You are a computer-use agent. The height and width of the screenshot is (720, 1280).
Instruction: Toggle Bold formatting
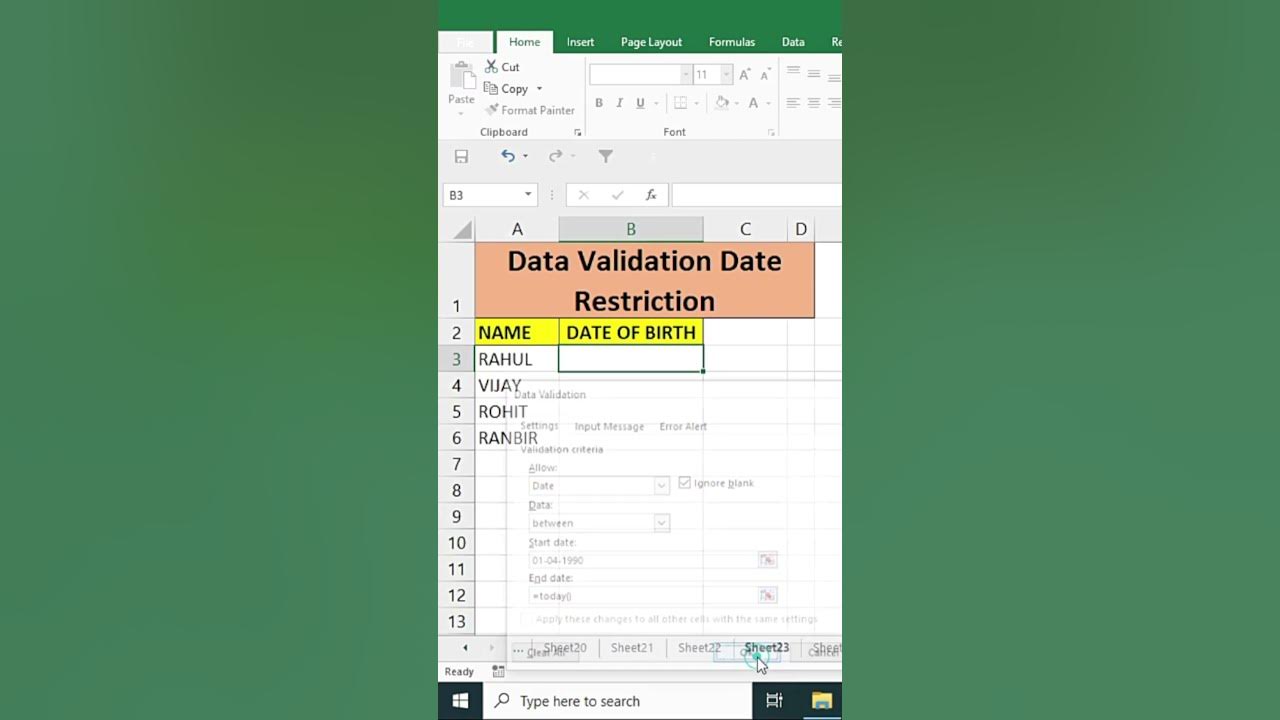click(599, 103)
